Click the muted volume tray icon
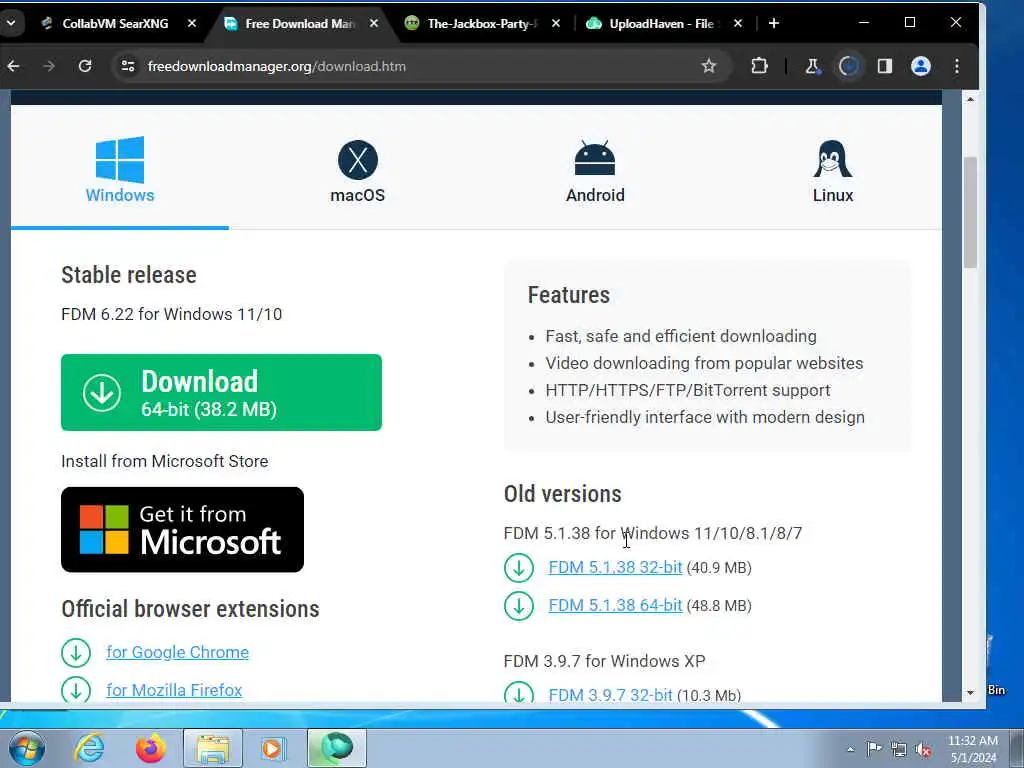 (x=923, y=749)
